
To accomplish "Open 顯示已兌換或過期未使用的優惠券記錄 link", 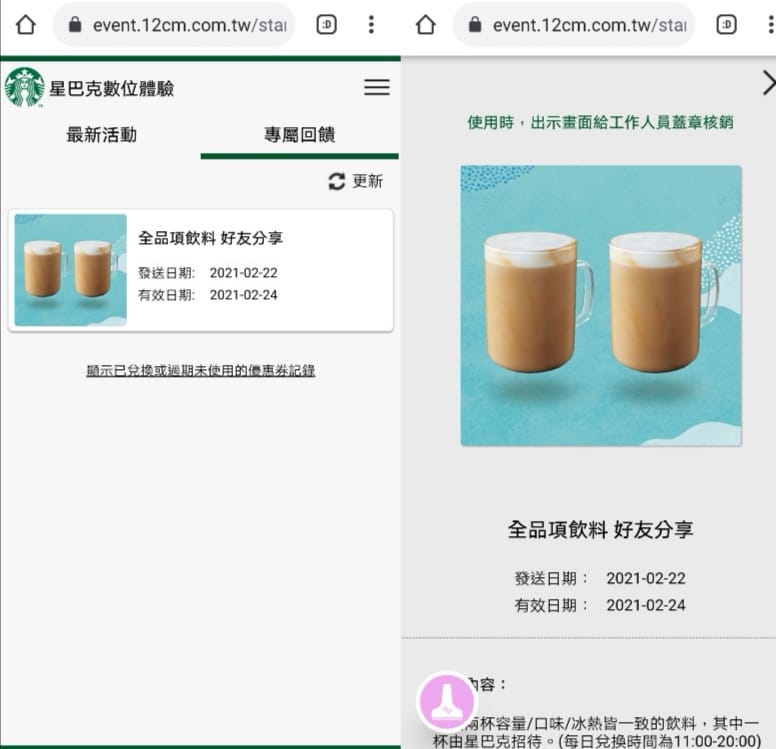I will (x=201, y=371).
